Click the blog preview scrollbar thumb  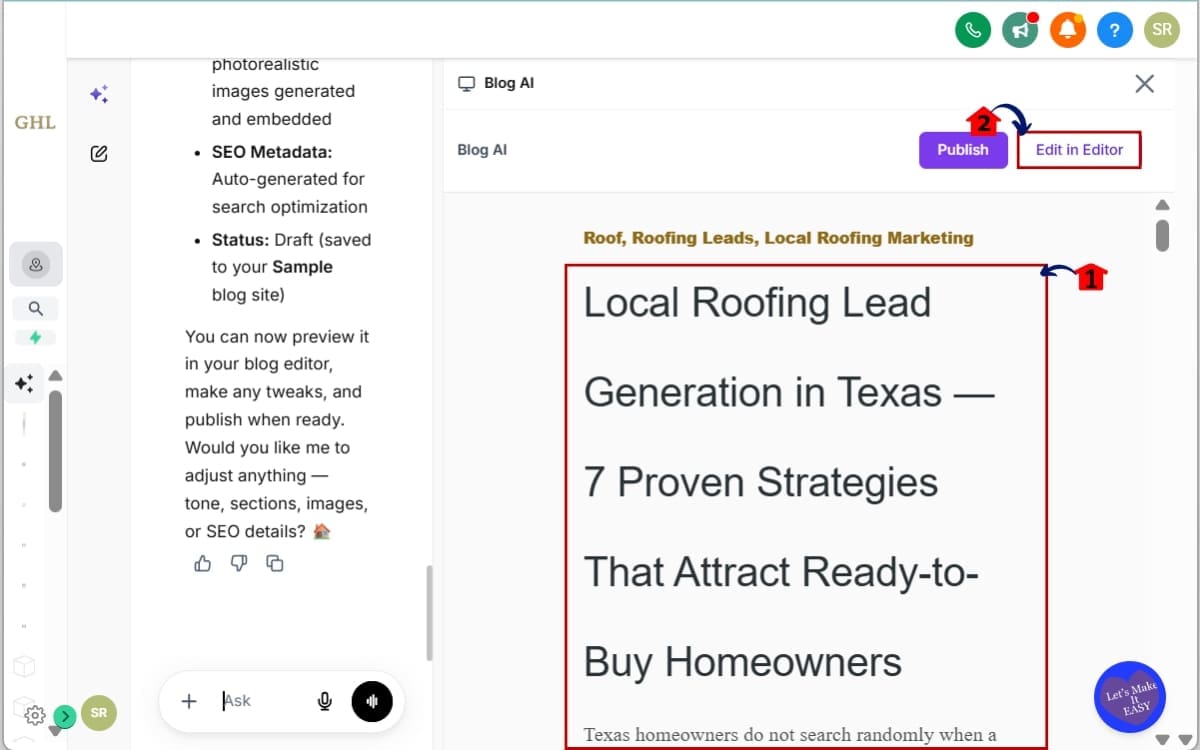coord(1162,234)
